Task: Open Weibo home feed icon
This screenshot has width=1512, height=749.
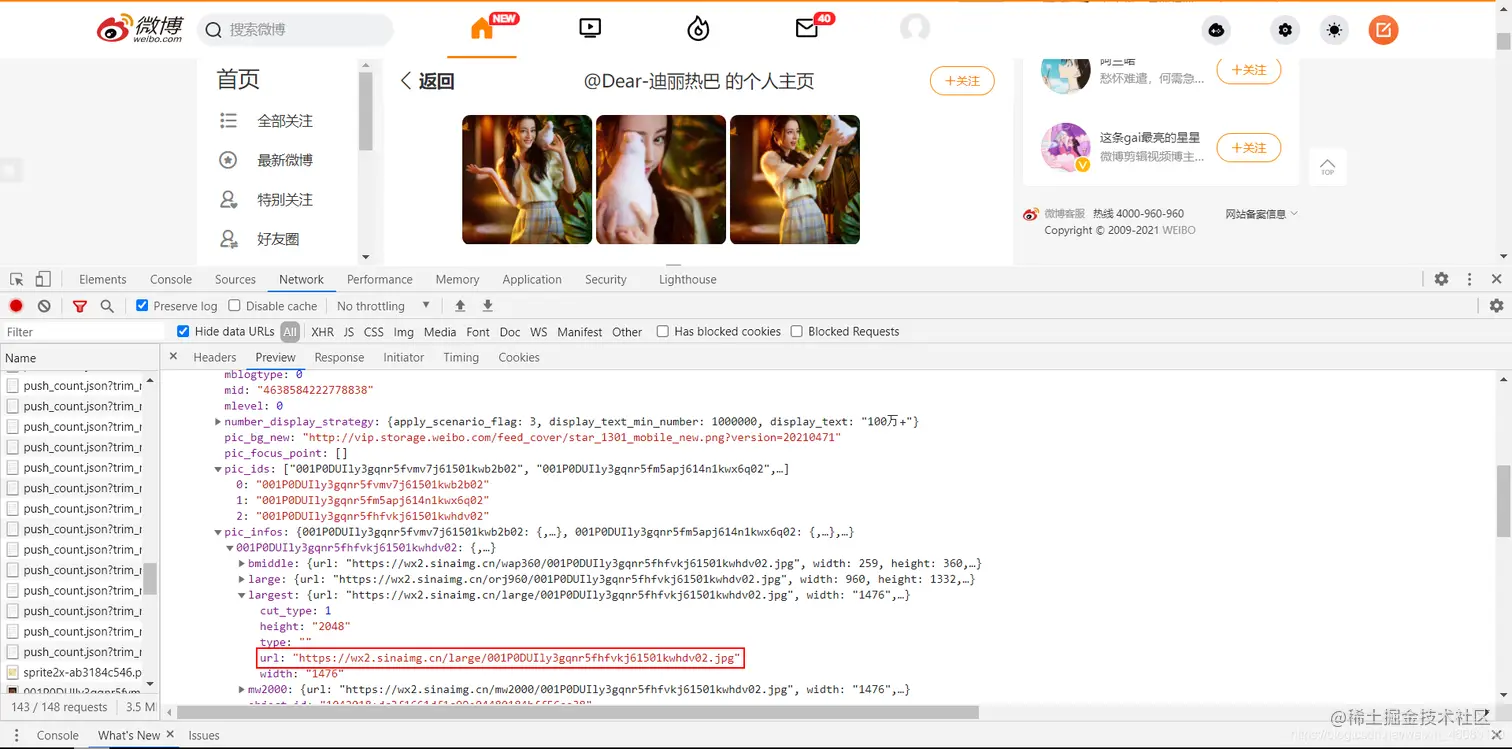Action: [x=482, y=29]
